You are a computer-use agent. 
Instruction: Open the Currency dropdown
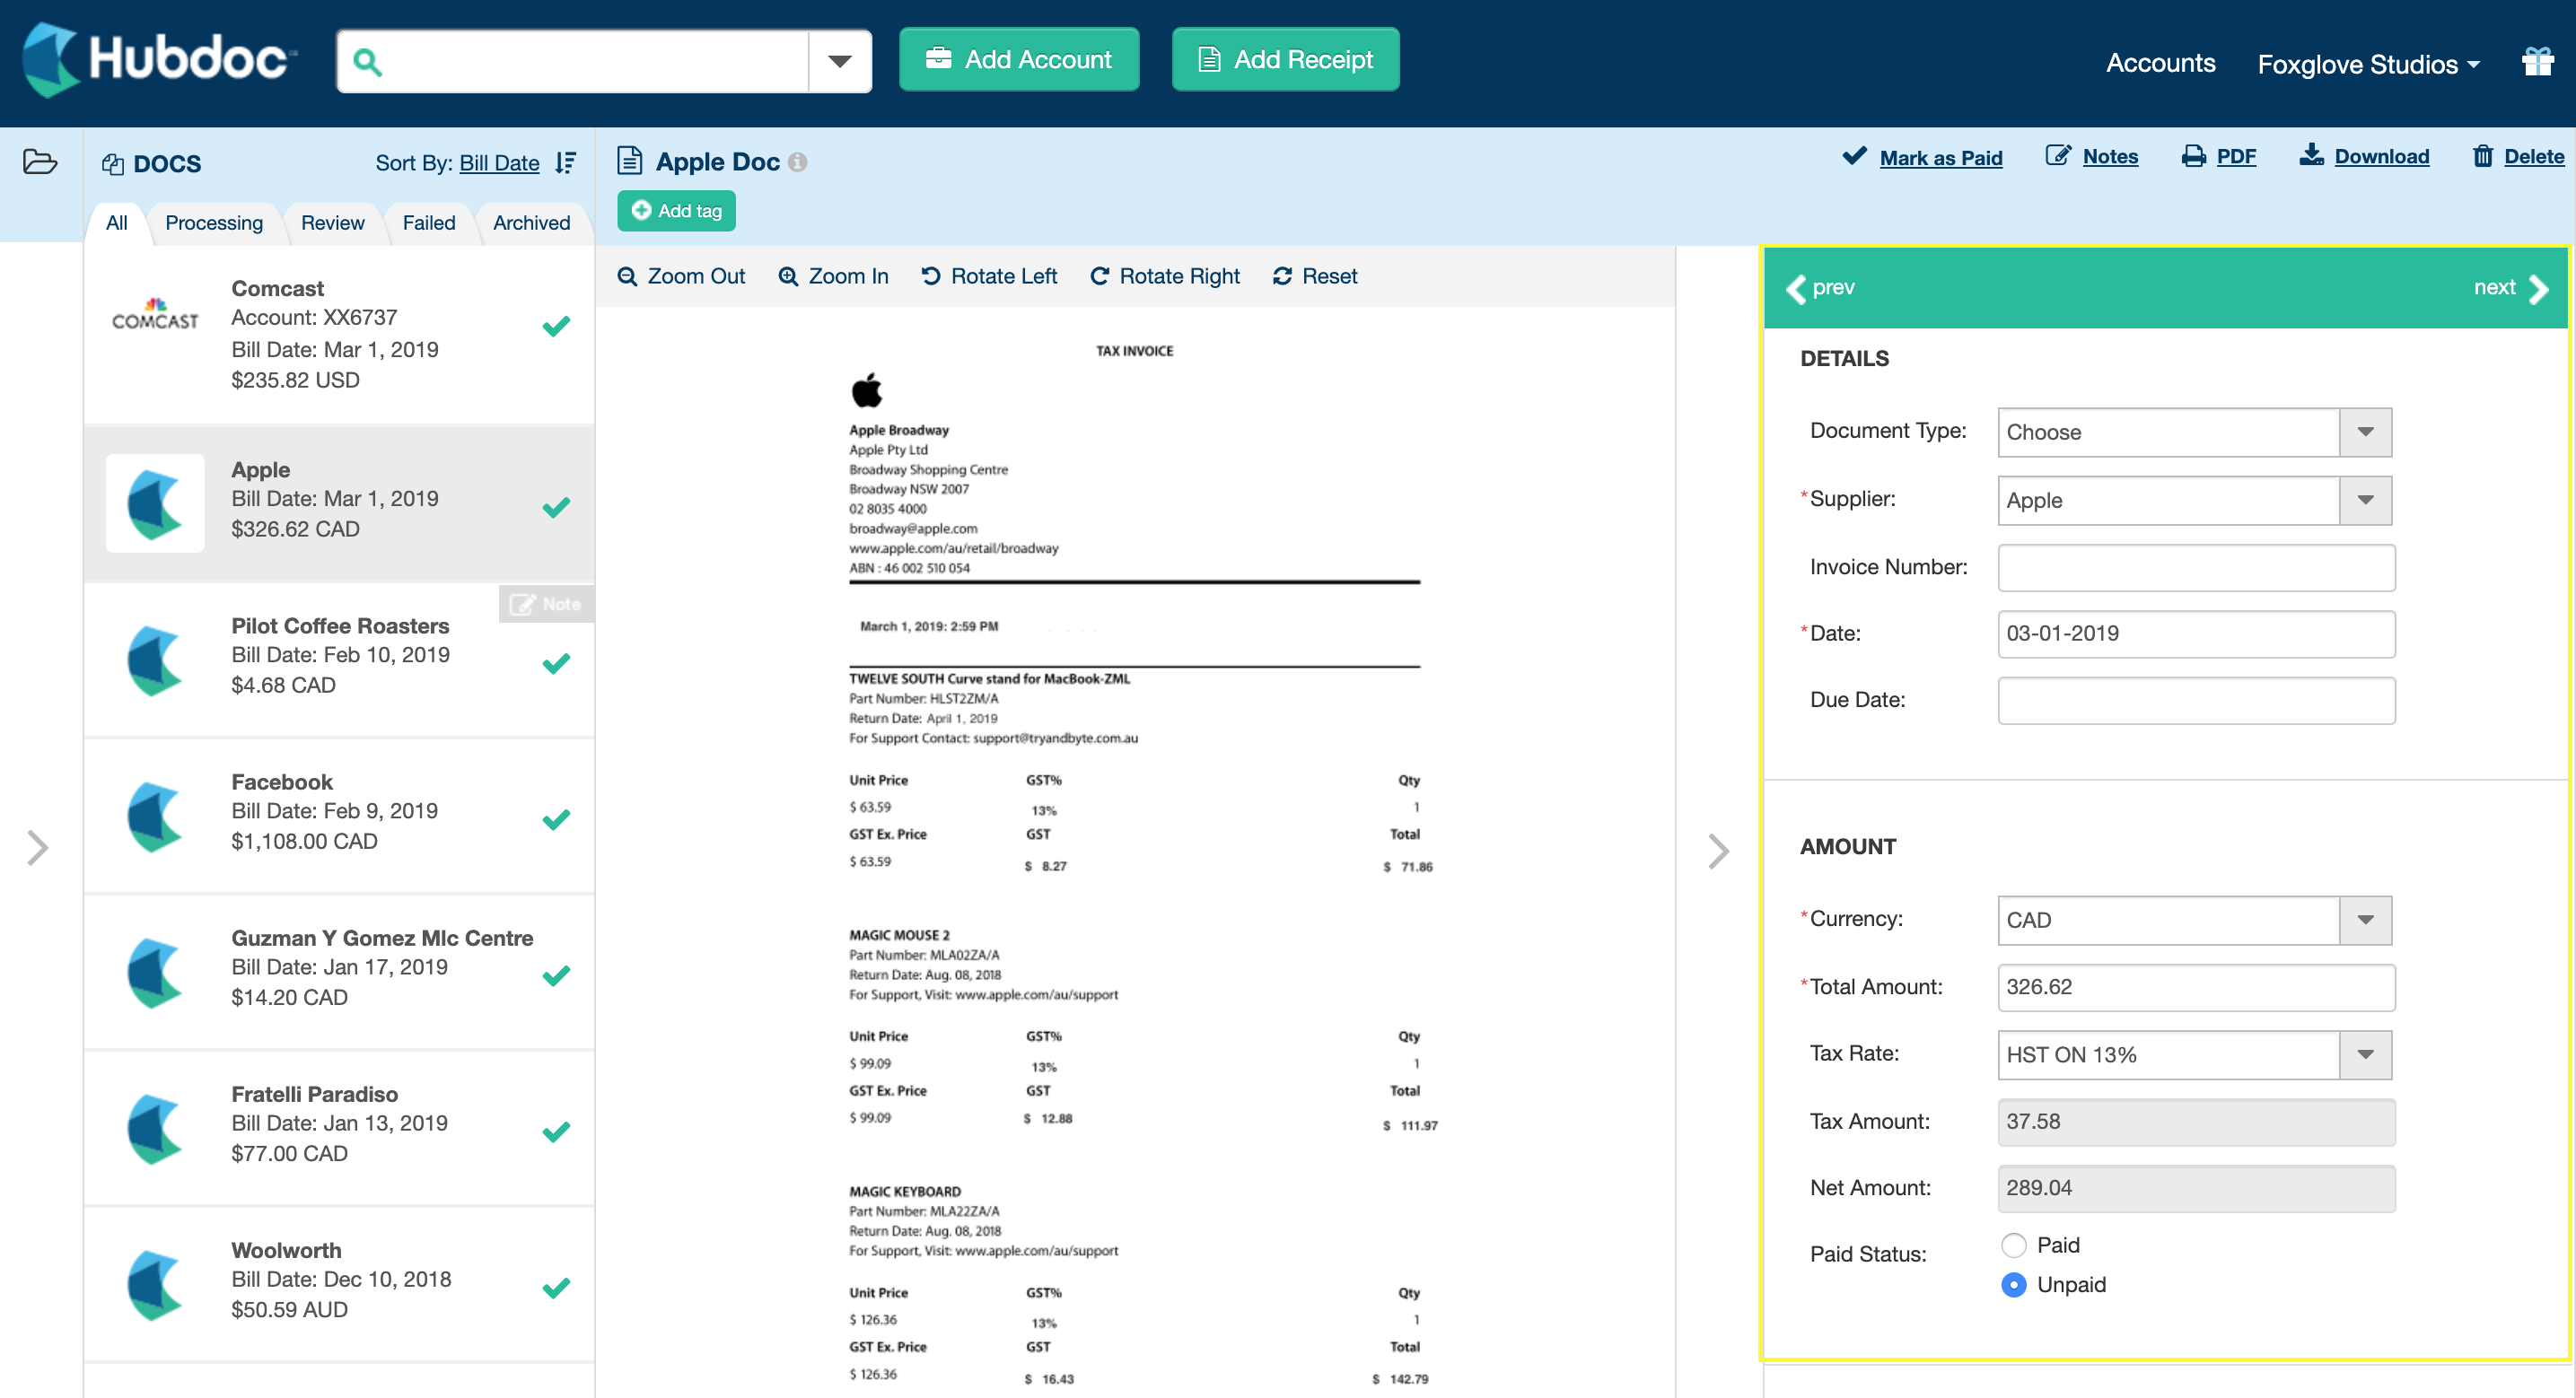click(x=2194, y=920)
